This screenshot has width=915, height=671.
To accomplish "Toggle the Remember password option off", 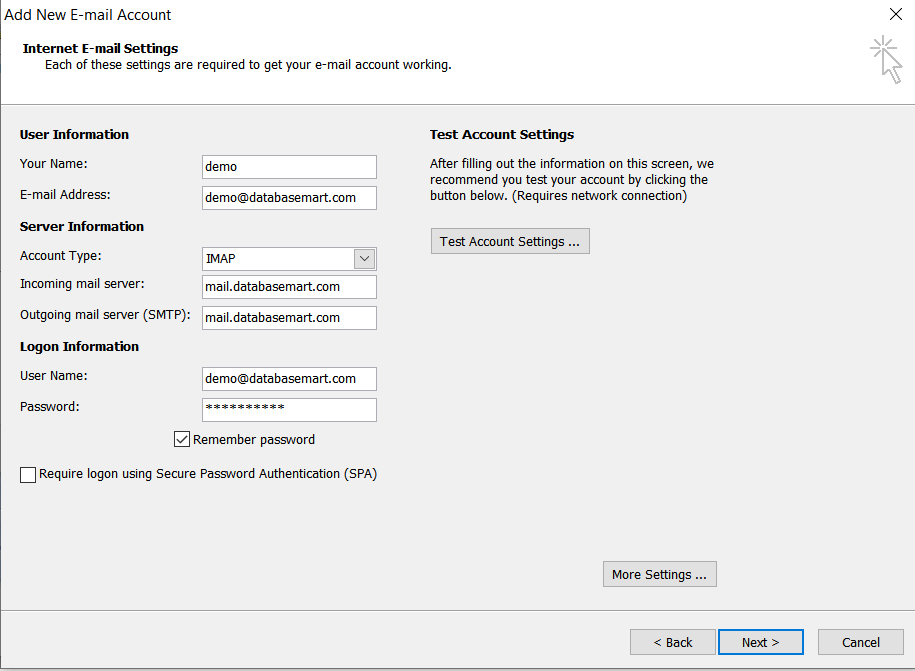I will (182, 438).
